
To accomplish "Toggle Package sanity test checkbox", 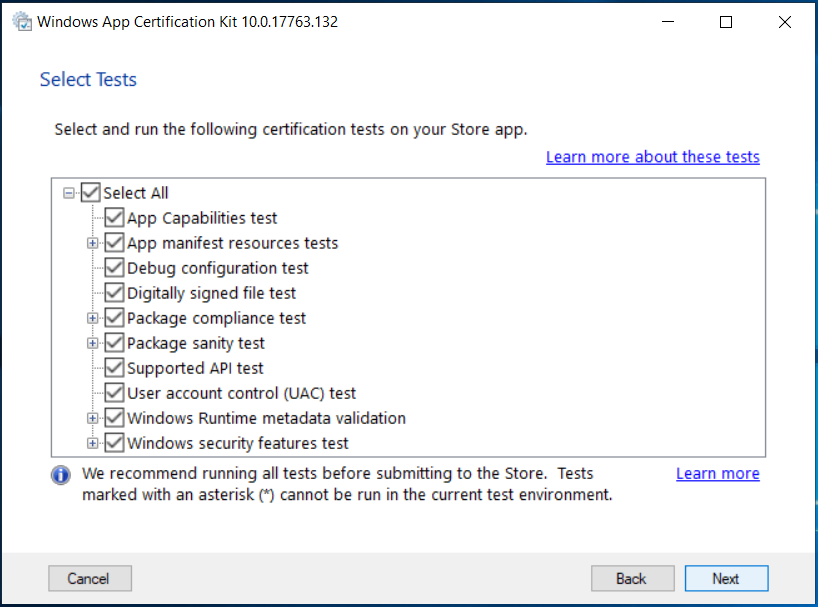I will coord(114,343).
